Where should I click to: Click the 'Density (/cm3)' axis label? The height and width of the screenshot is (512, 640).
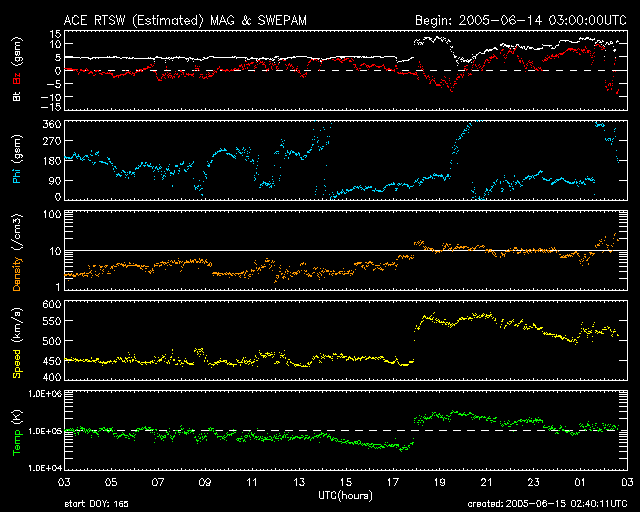point(17,252)
